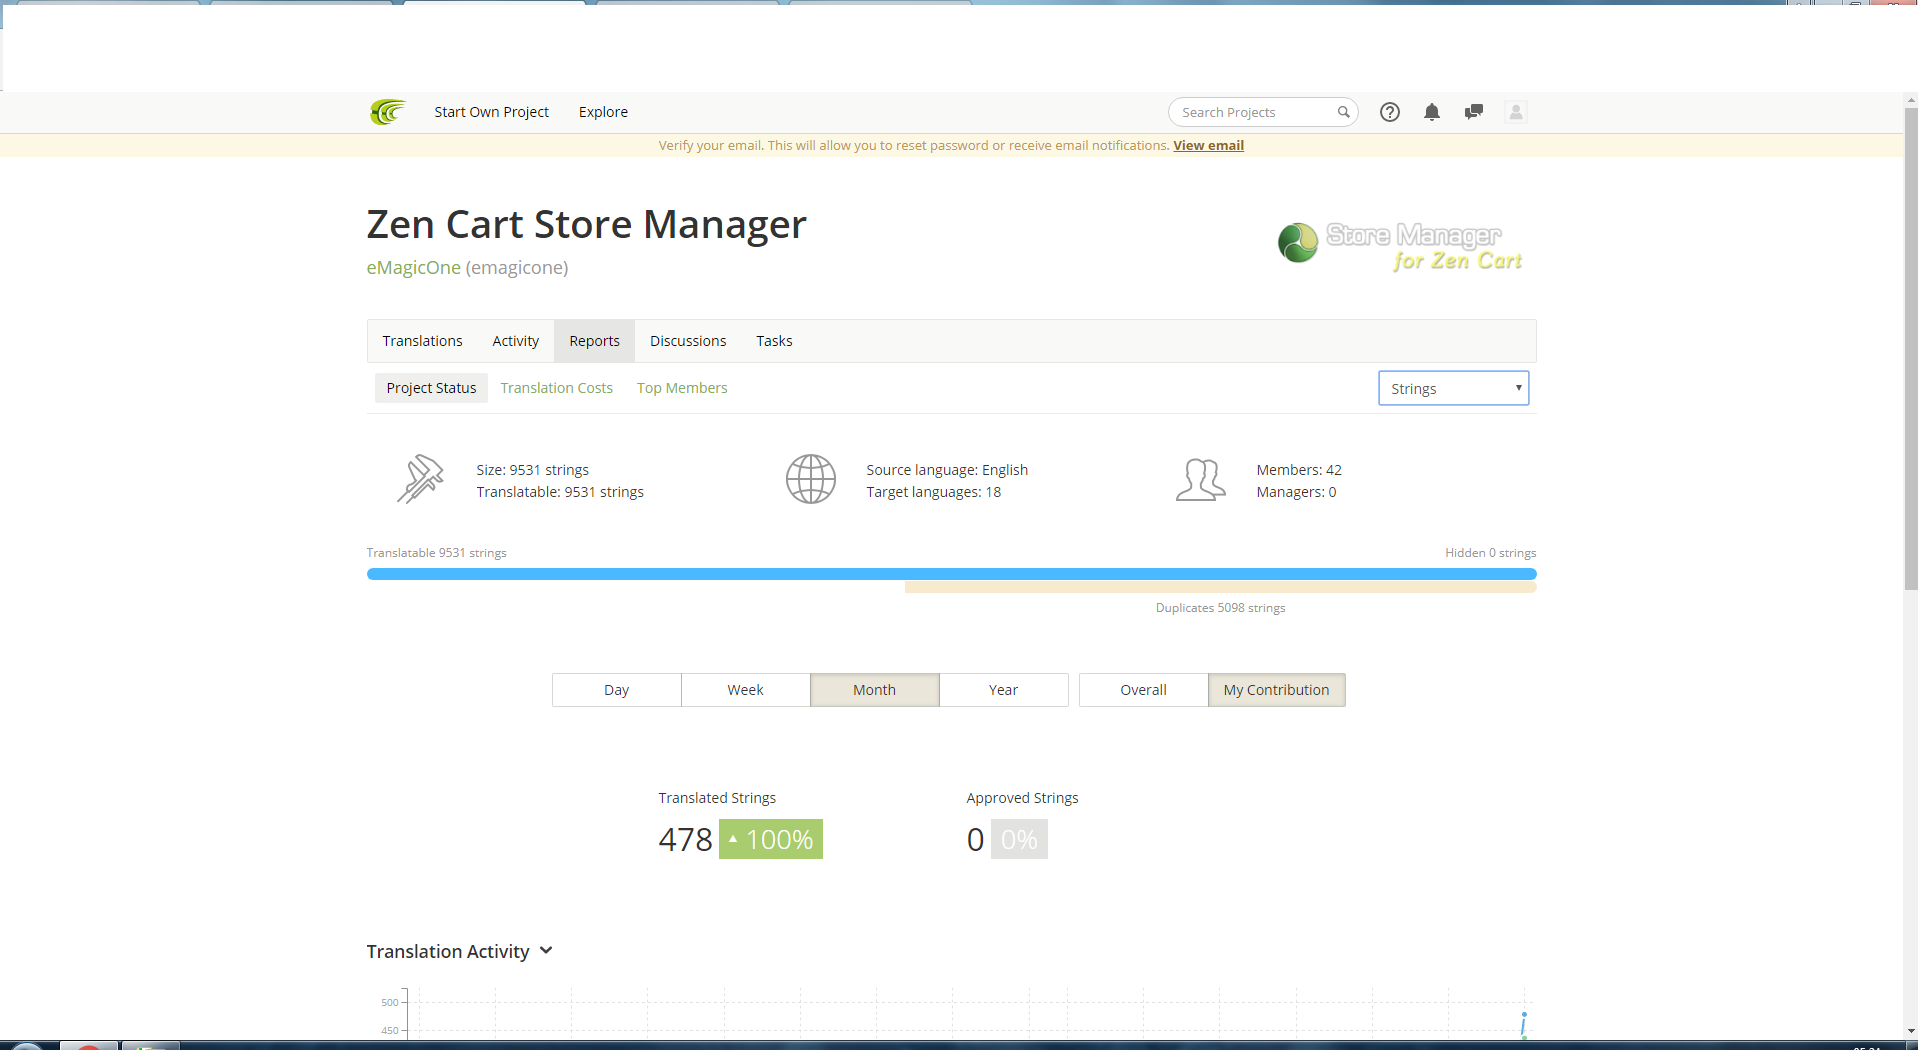
Task: Collapse the Translation Activity section chevron
Action: tap(546, 951)
